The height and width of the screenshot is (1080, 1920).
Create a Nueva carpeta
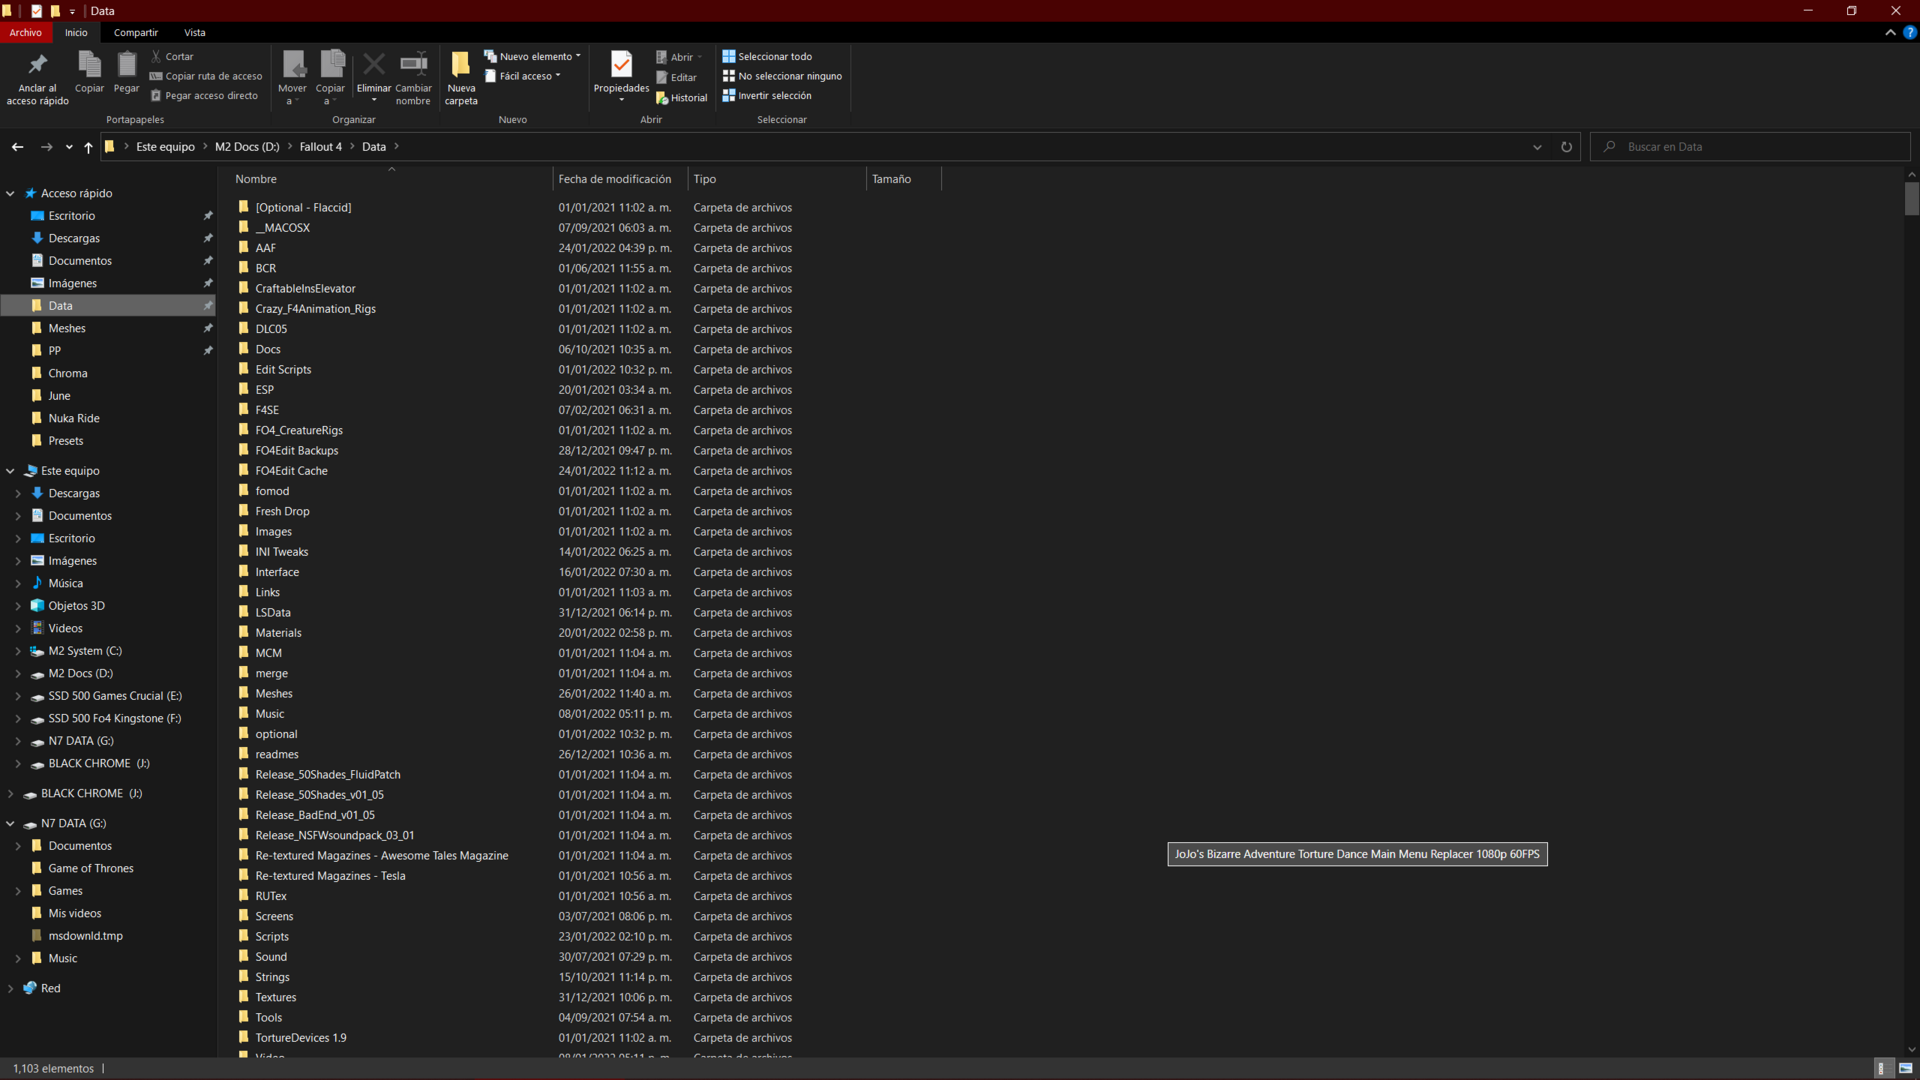[x=461, y=77]
